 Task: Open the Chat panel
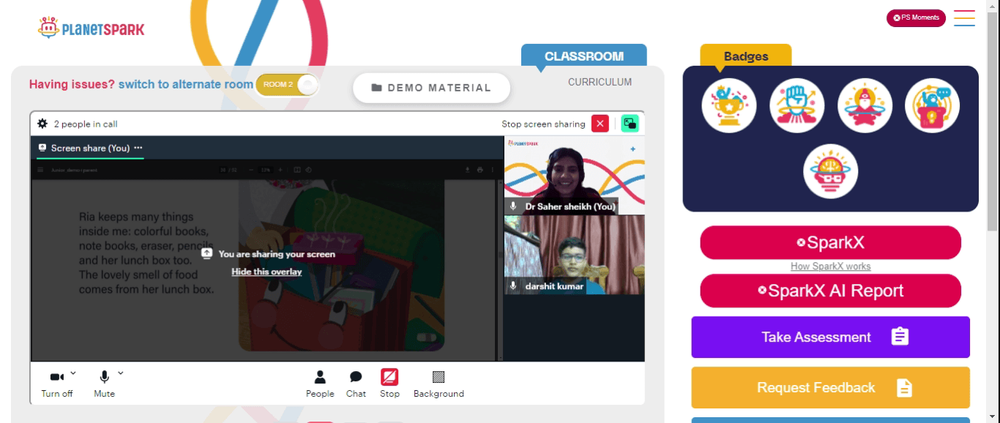point(356,384)
